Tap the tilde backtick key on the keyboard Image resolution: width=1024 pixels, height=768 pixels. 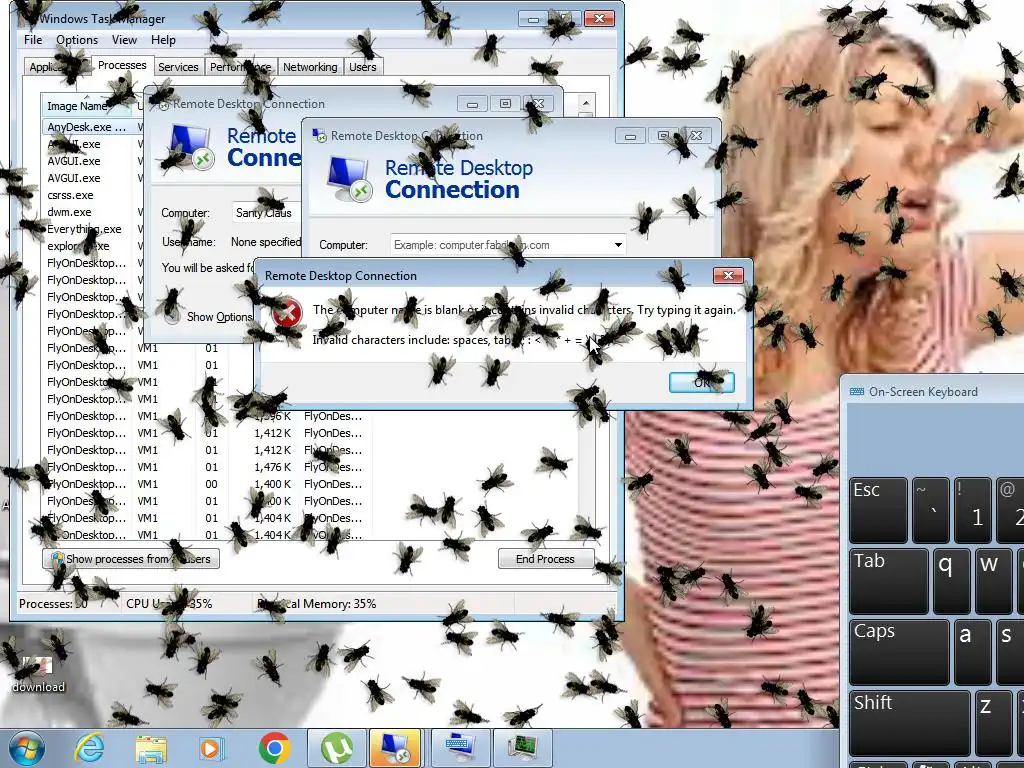(x=931, y=510)
